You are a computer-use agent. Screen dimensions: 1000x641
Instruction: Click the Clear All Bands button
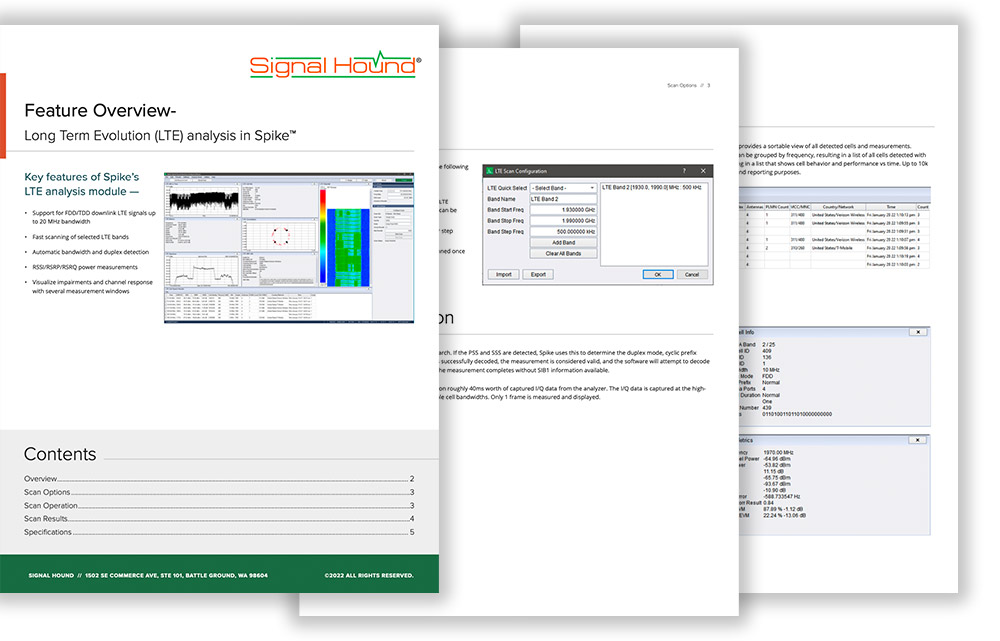[x=563, y=253]
